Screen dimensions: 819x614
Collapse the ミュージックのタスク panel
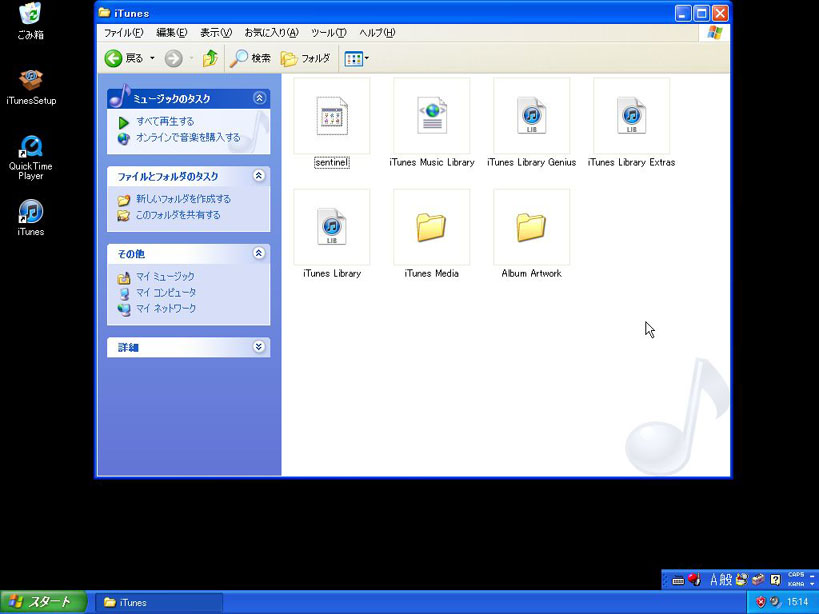click(x=259, y=98)
